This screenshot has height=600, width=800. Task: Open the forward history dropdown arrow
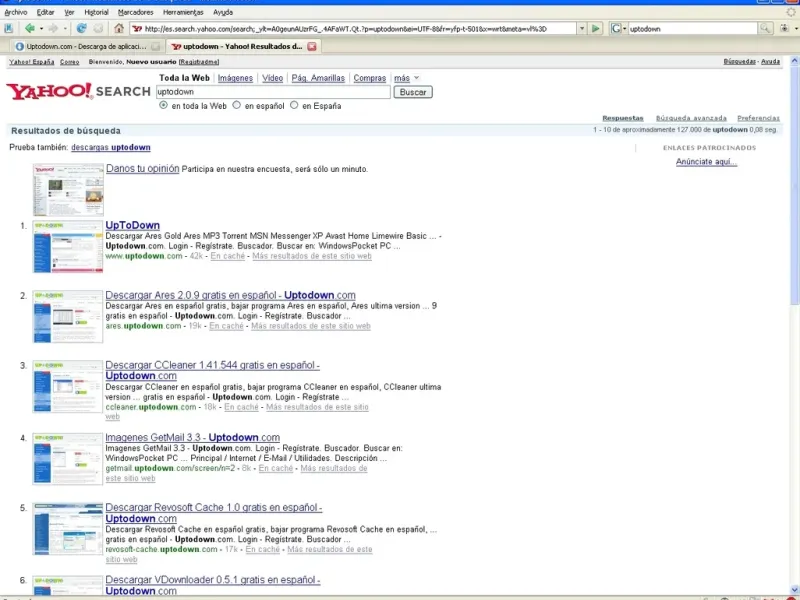(x=65, y=29)
